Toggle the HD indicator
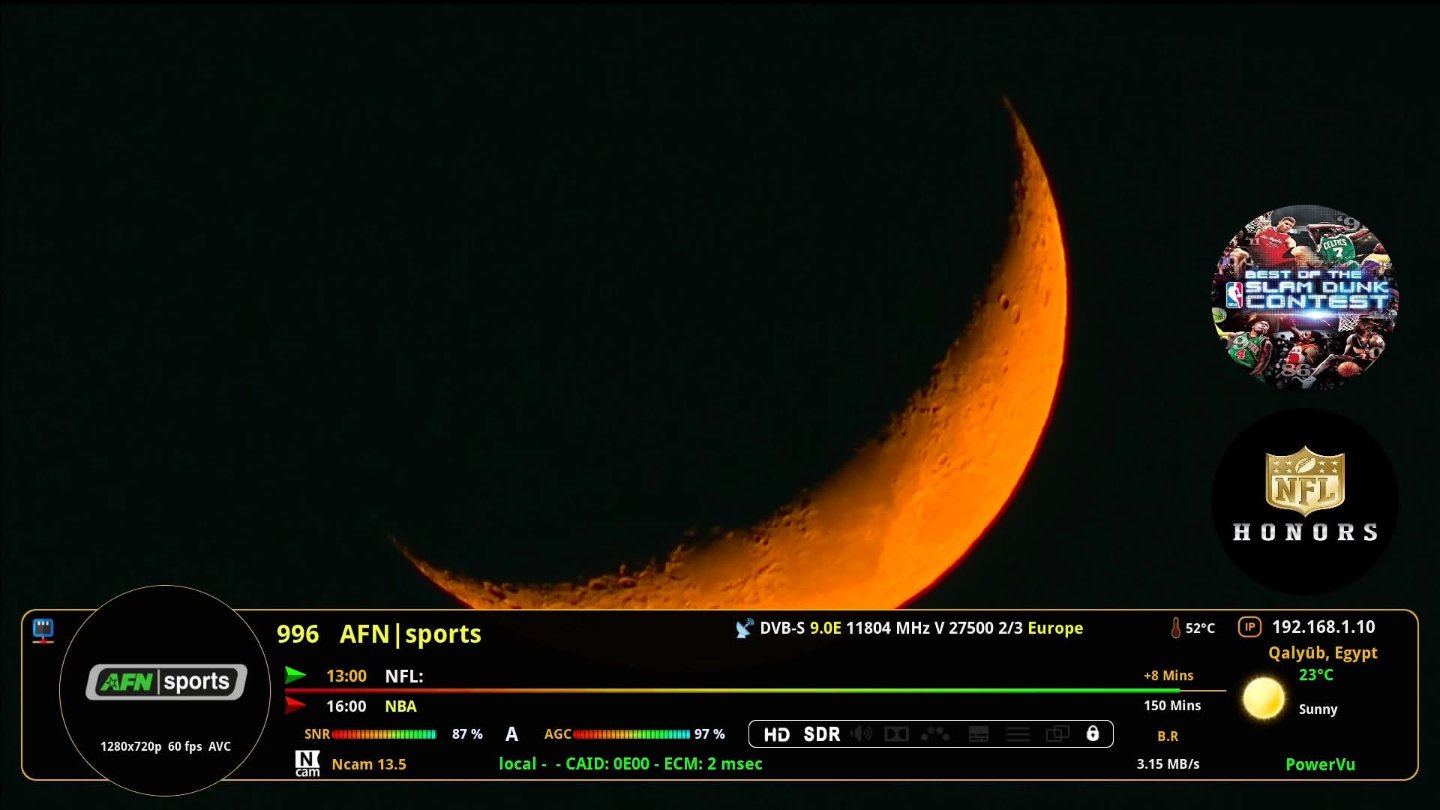Viewport: 1440px width, 810px height. pyautogui.click(x=776, y=734)
